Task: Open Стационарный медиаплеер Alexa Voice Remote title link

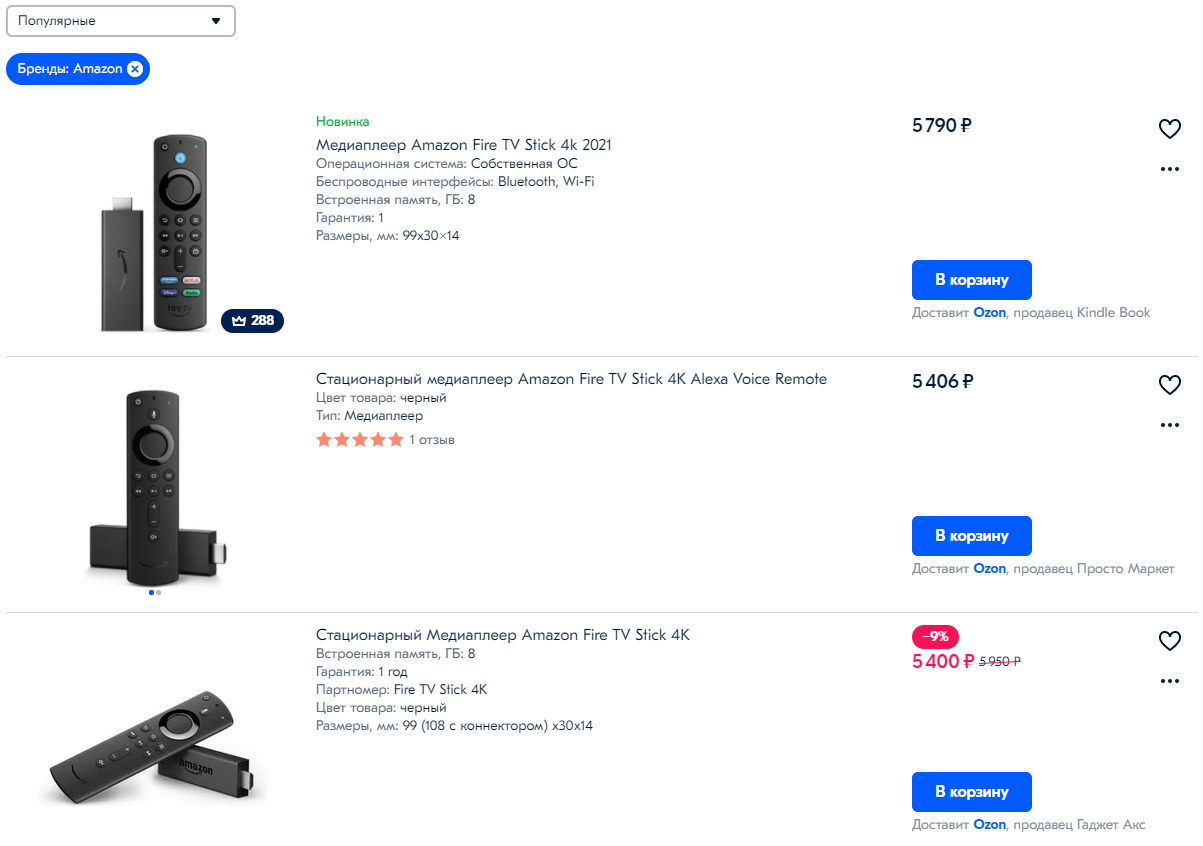Action: [x=571, y=379]
